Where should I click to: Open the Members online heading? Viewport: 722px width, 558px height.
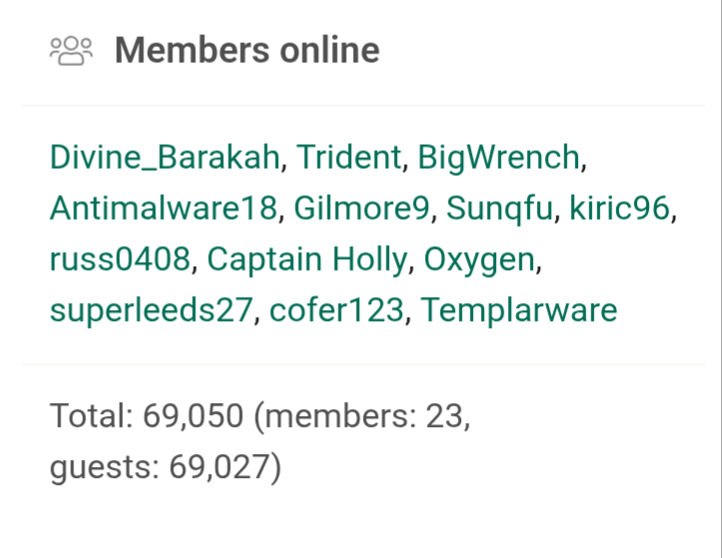coord(247,50)
